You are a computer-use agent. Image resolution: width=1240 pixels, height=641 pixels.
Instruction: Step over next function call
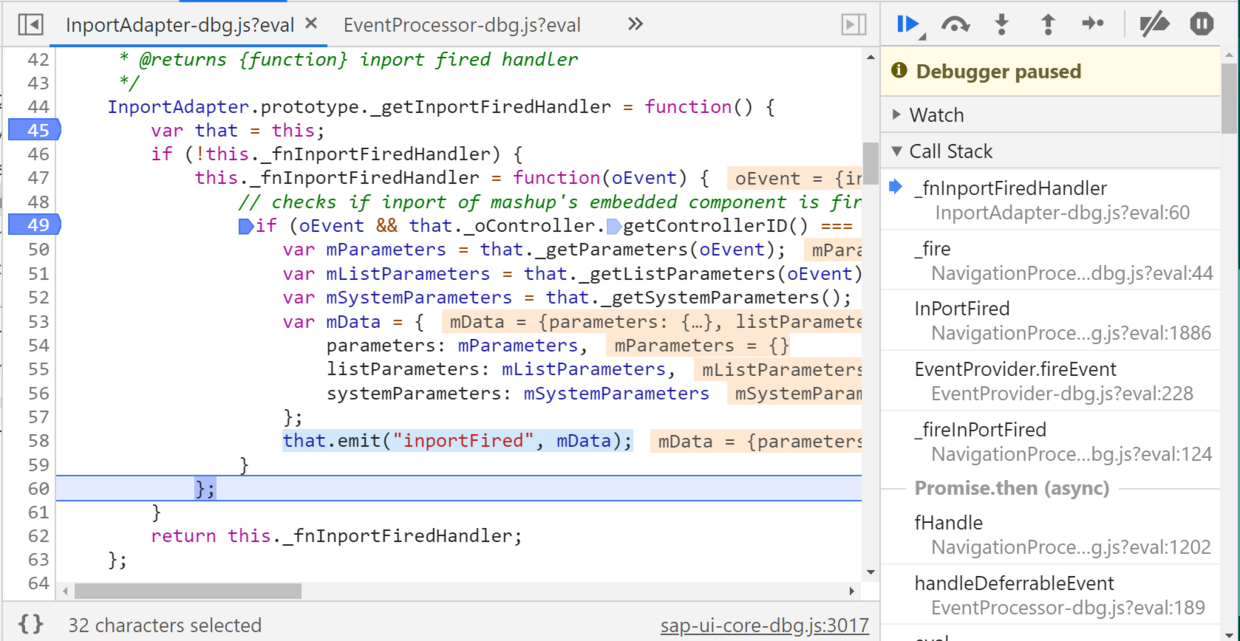tap(956, 24)
